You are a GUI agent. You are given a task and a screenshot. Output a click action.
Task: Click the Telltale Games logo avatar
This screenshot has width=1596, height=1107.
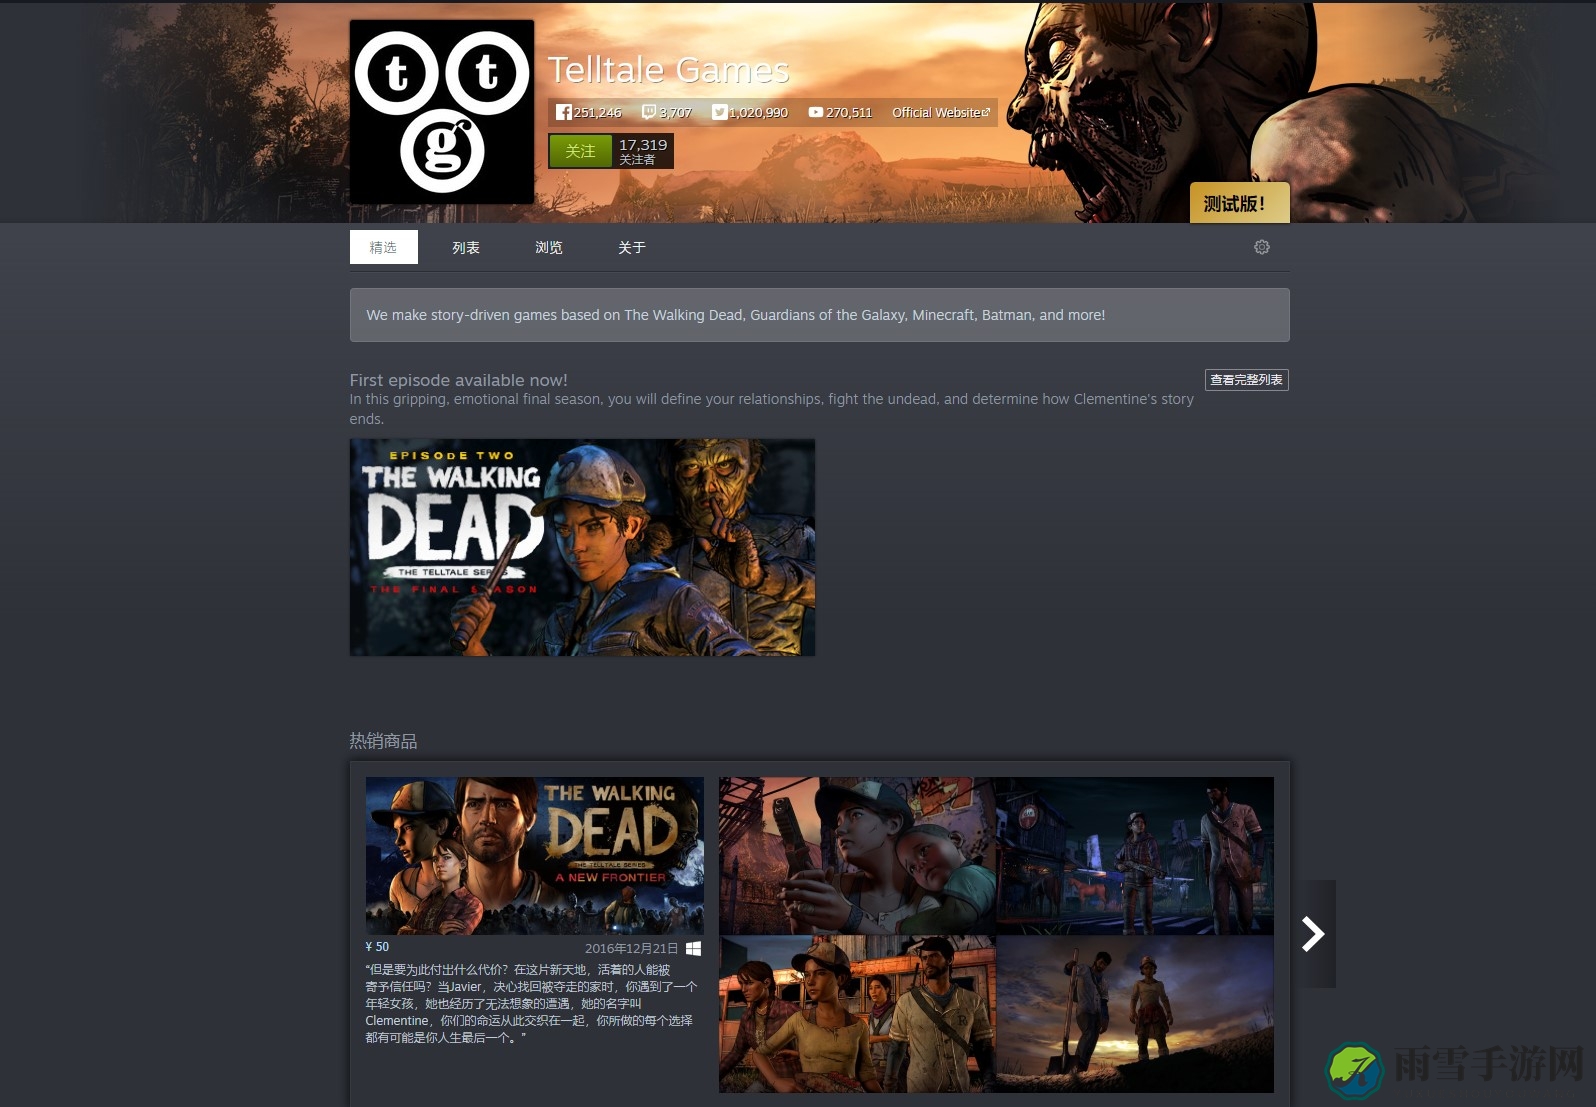(x=442, y=112)
